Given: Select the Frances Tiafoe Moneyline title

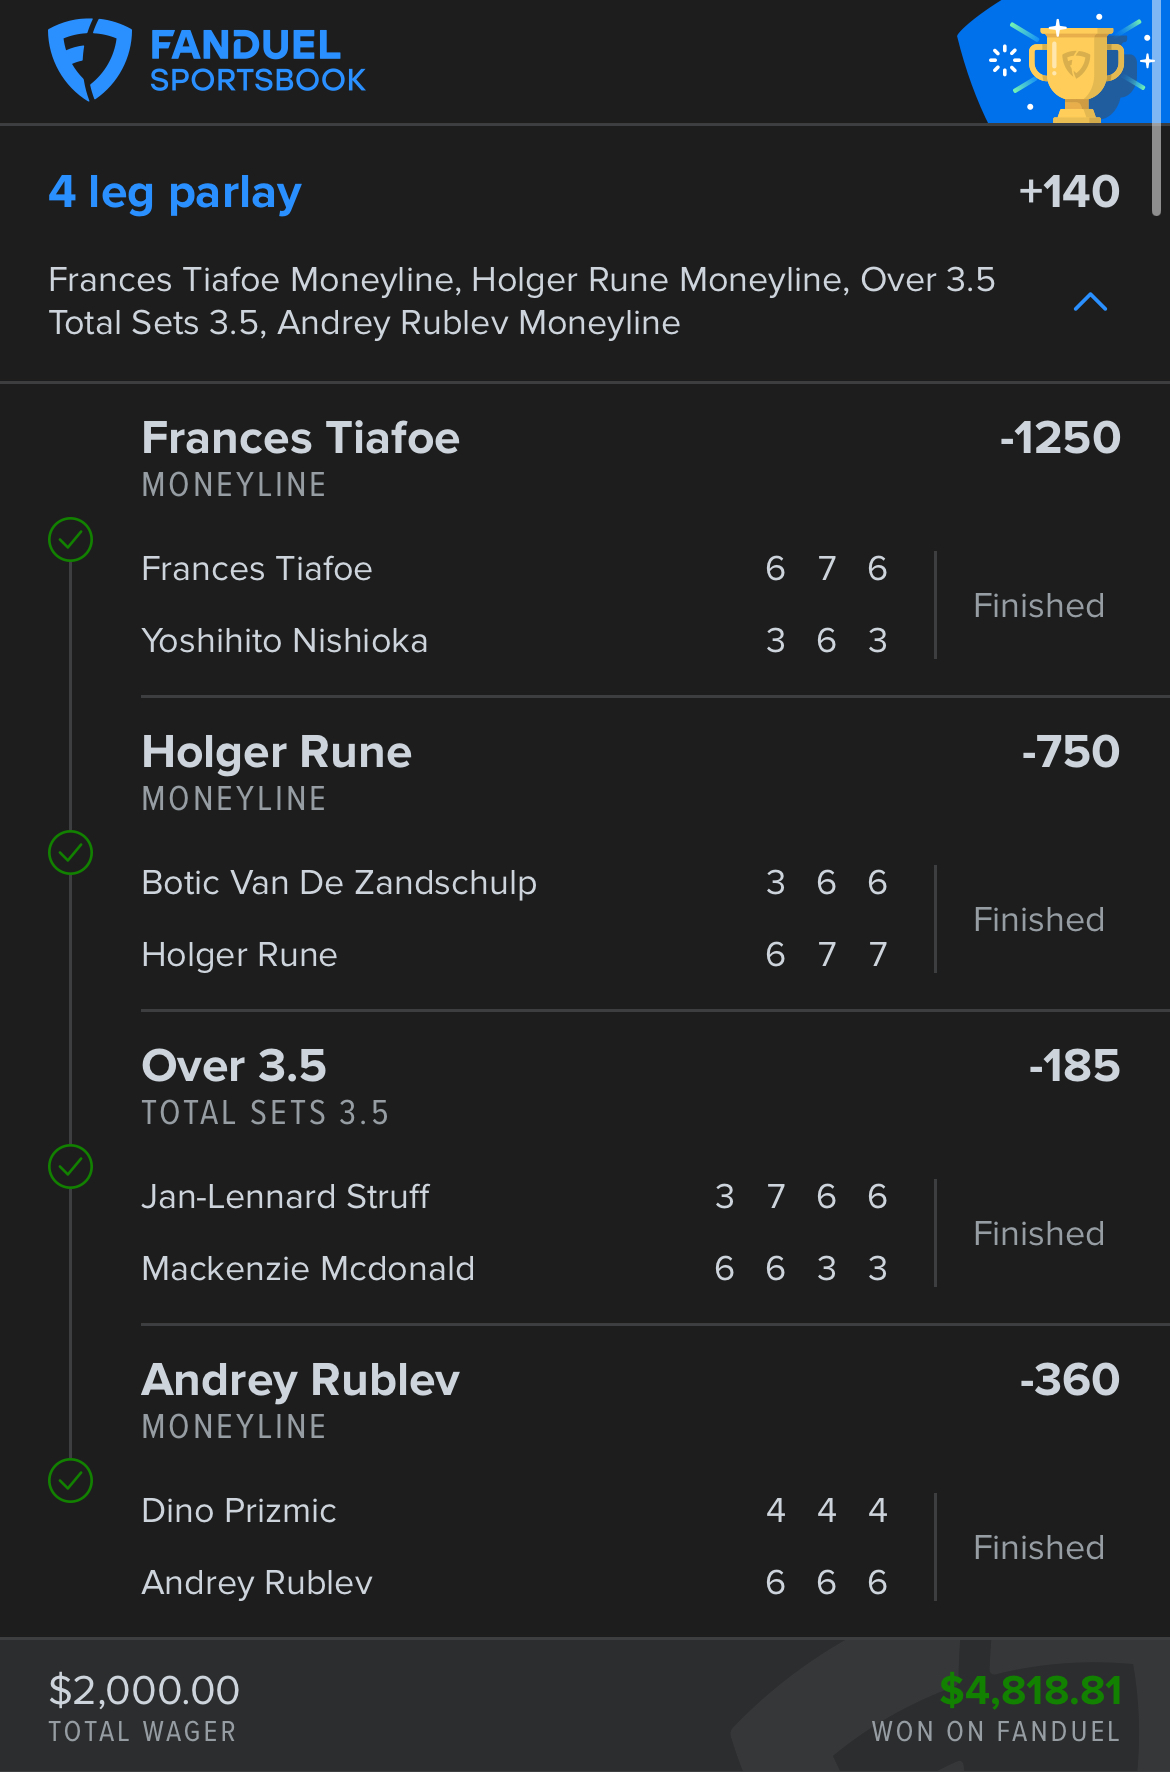Looking at the screenshot, I should click(300, 439).
